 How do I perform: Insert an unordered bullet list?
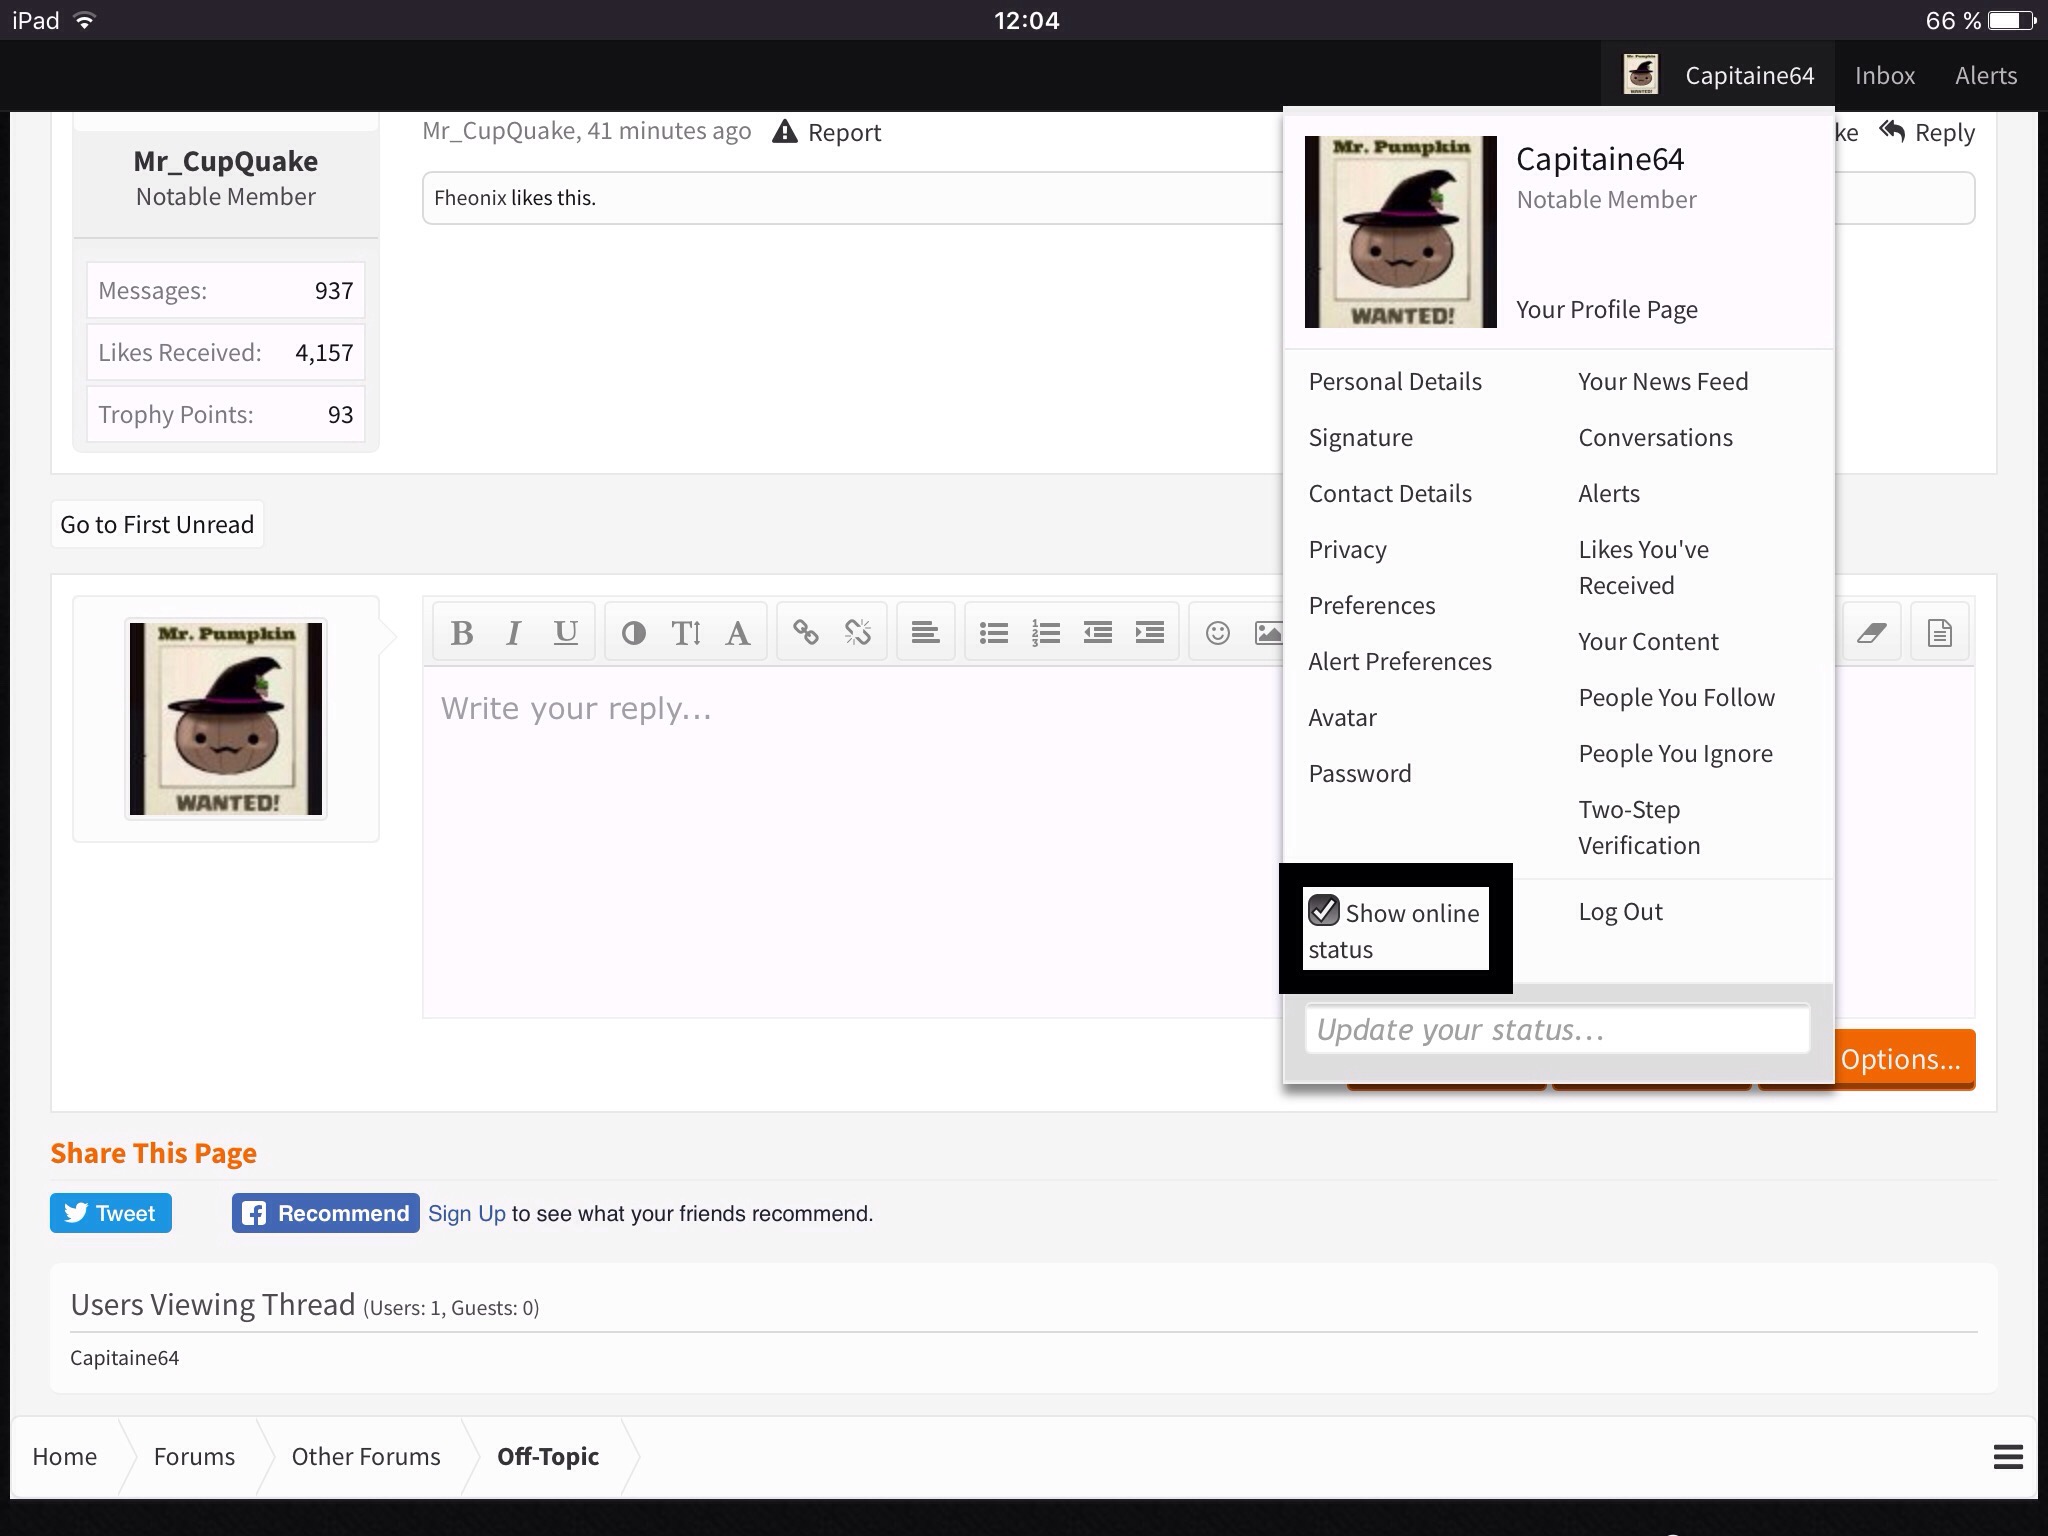[x=994, y=633]
